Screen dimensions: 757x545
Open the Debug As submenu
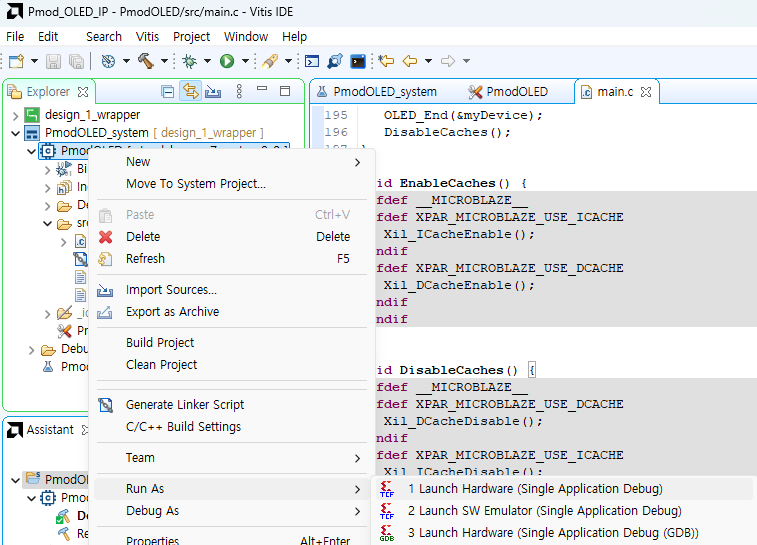pos(232,511)
